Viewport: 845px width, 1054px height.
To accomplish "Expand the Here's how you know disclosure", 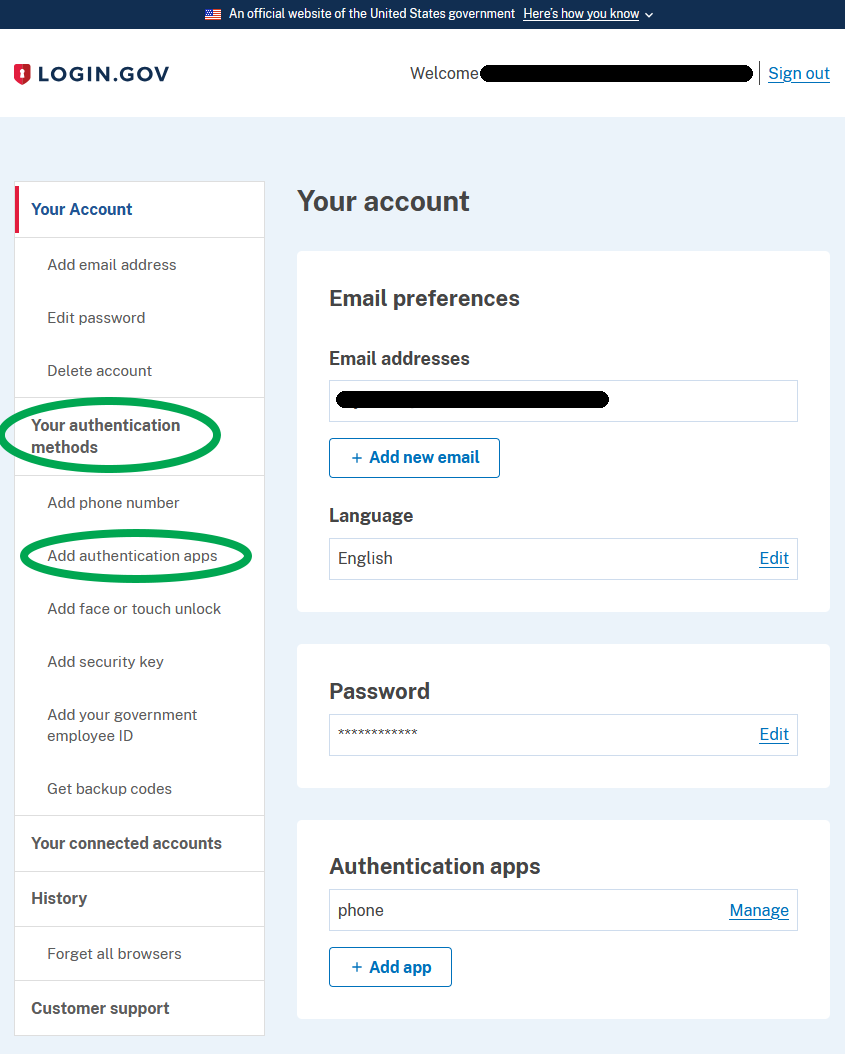I will [x=580, y=14].
